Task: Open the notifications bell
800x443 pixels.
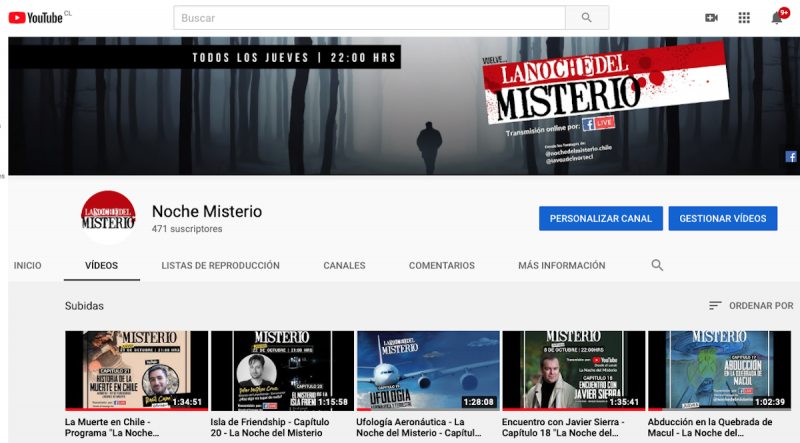Action: coord(777,18)
